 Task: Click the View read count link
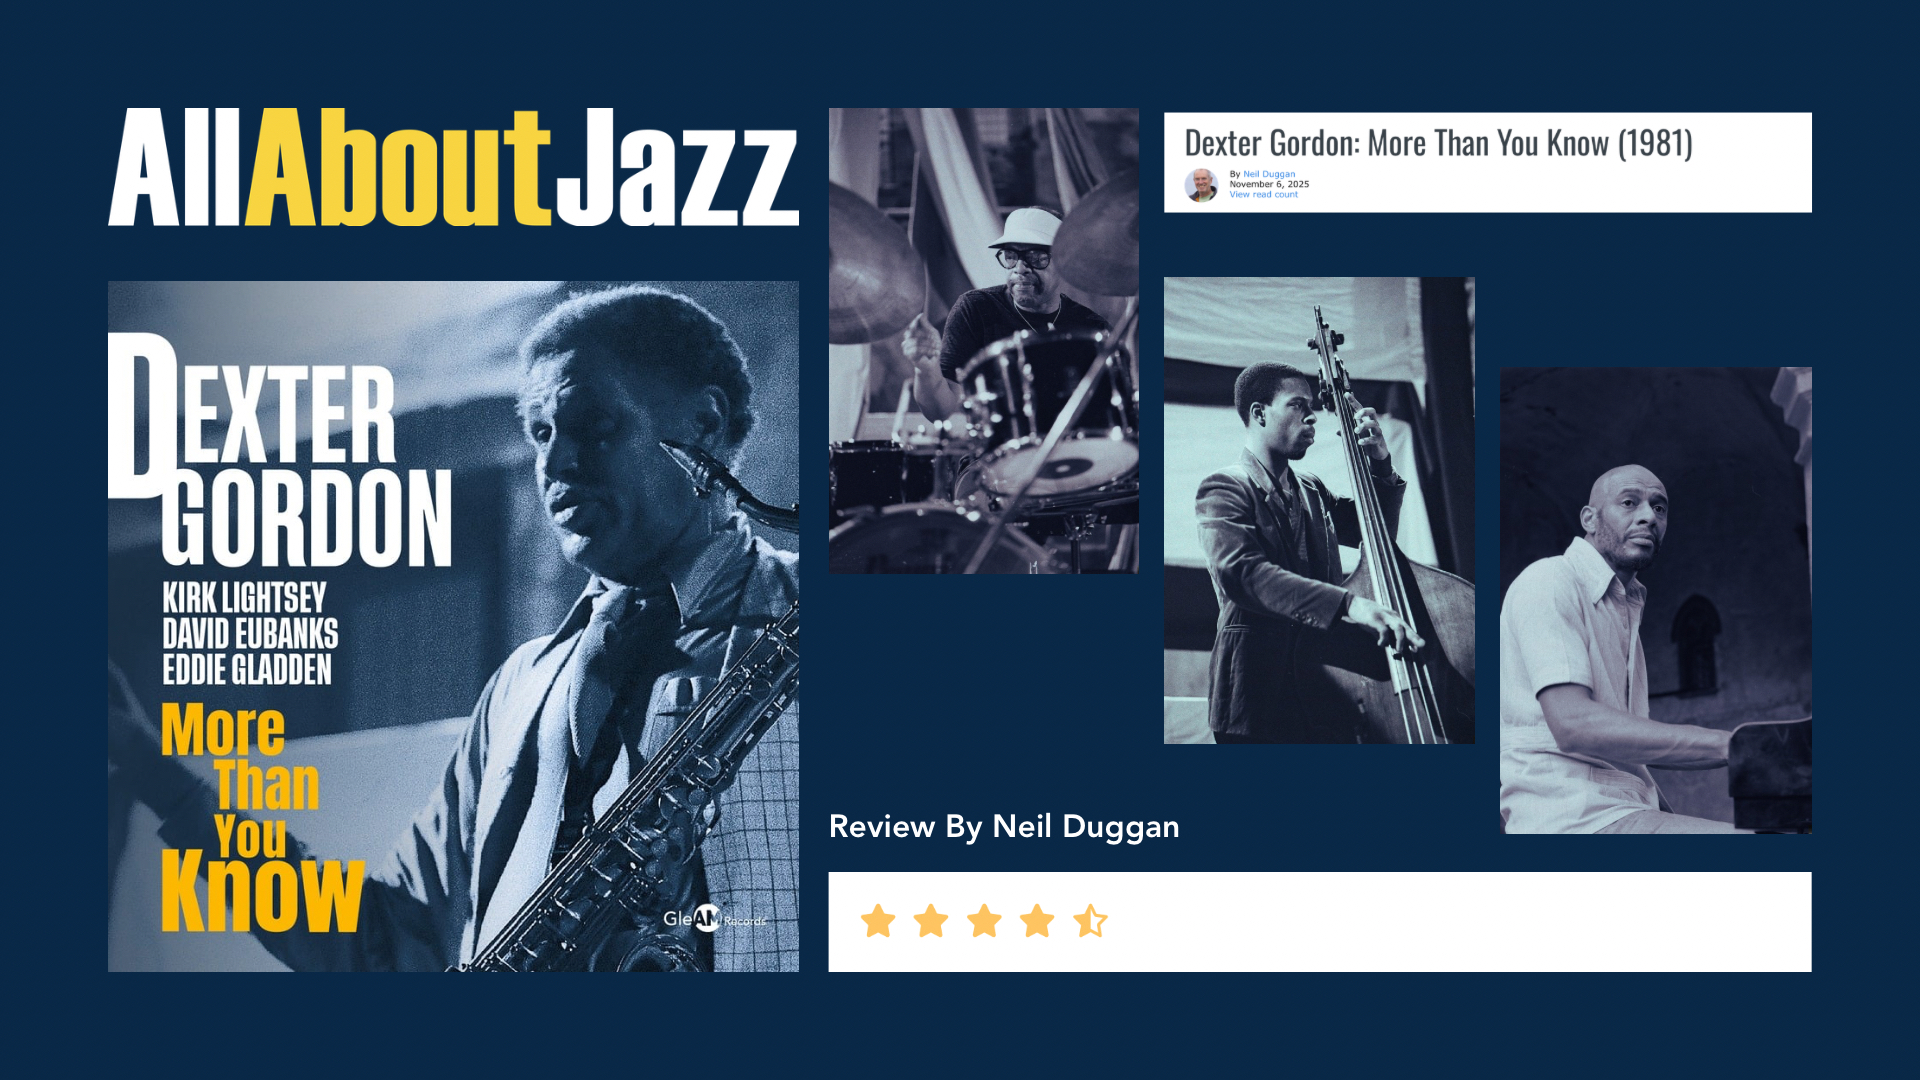coord(1264,195)
